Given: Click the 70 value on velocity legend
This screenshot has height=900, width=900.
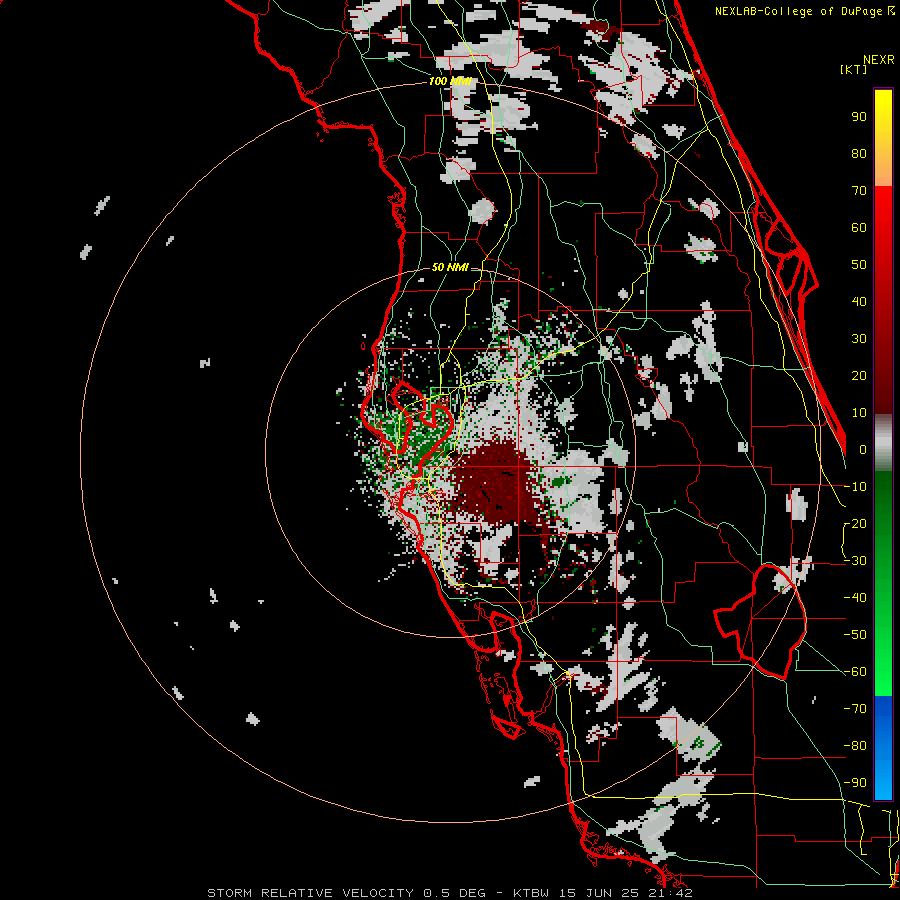Looking at the screenshot, I should tap(859, 191).
